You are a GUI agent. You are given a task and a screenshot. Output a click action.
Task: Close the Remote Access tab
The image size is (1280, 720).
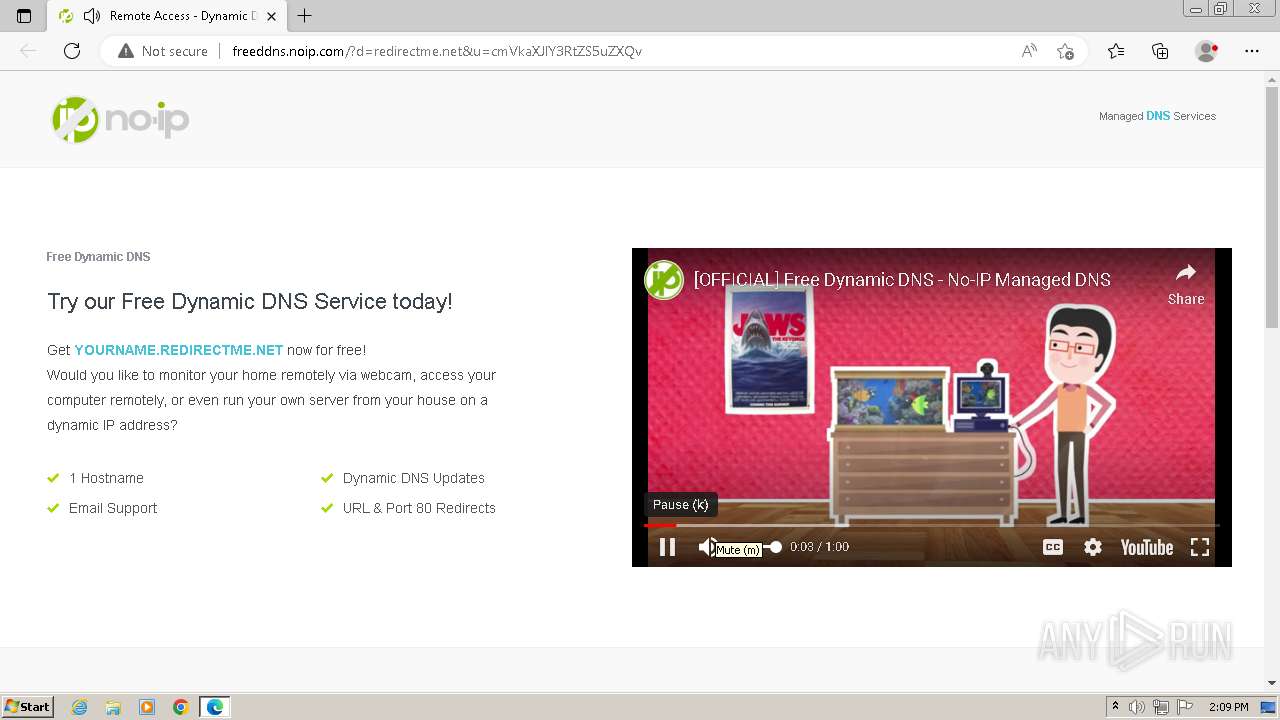(271, 16)
